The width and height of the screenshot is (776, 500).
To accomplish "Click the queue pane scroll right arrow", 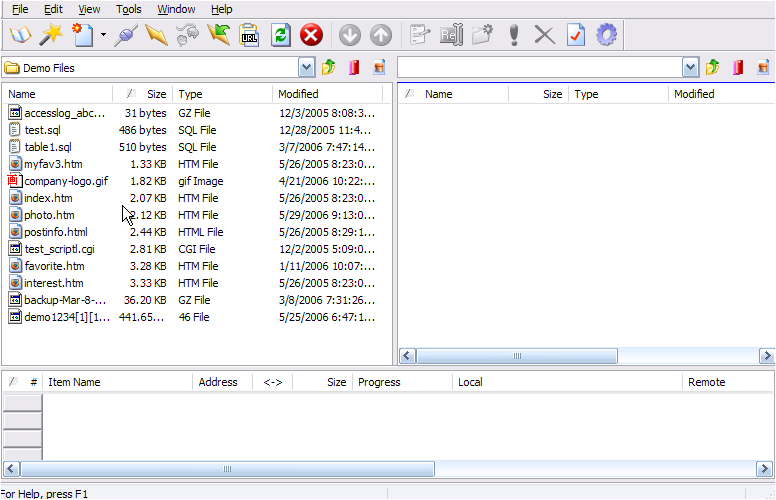I will (x=764, y=469).
